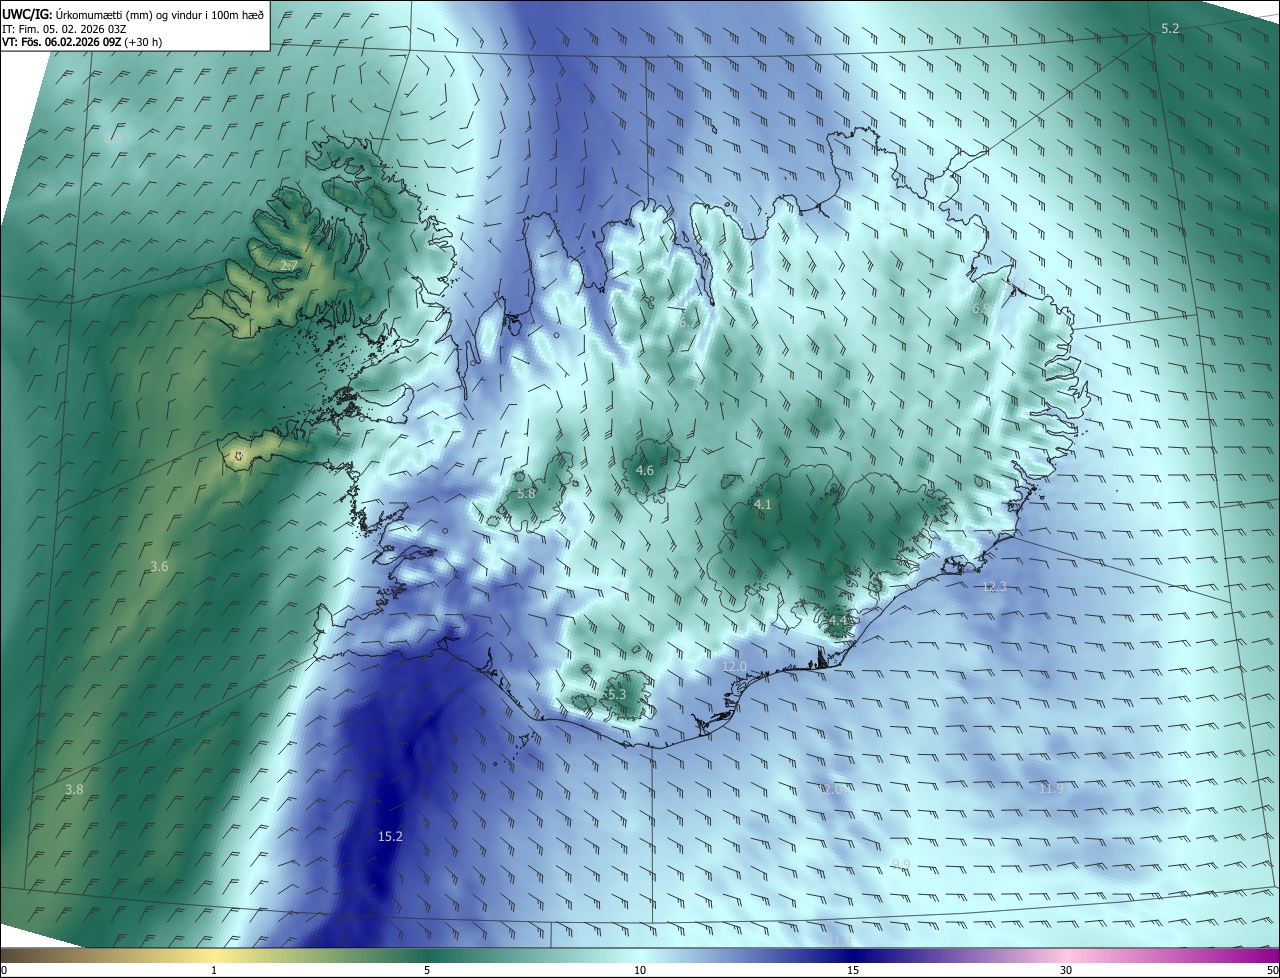This screenshot has height=978, width=1280.
Task: Click the 1 tick label on the colour scale
Action: (x=214, y=970)
